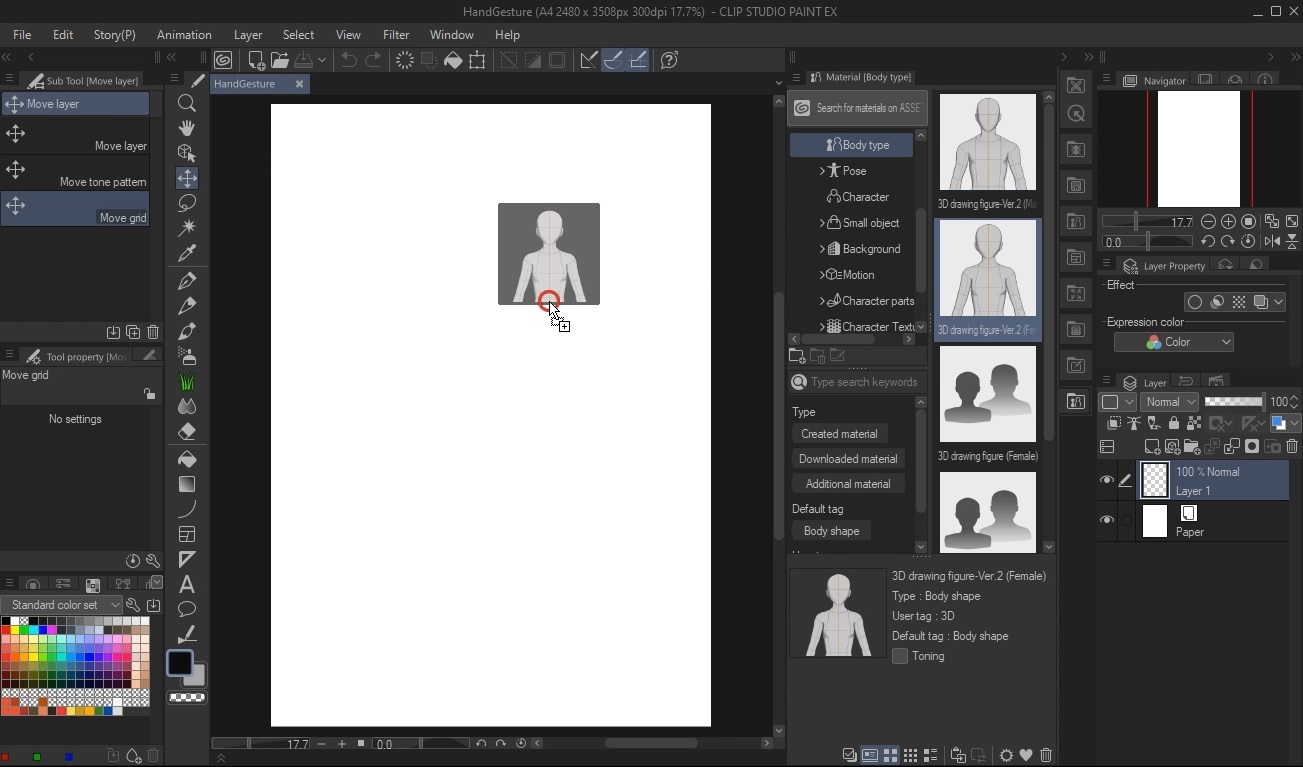Open the Animation menu

(x=184, y=35)
